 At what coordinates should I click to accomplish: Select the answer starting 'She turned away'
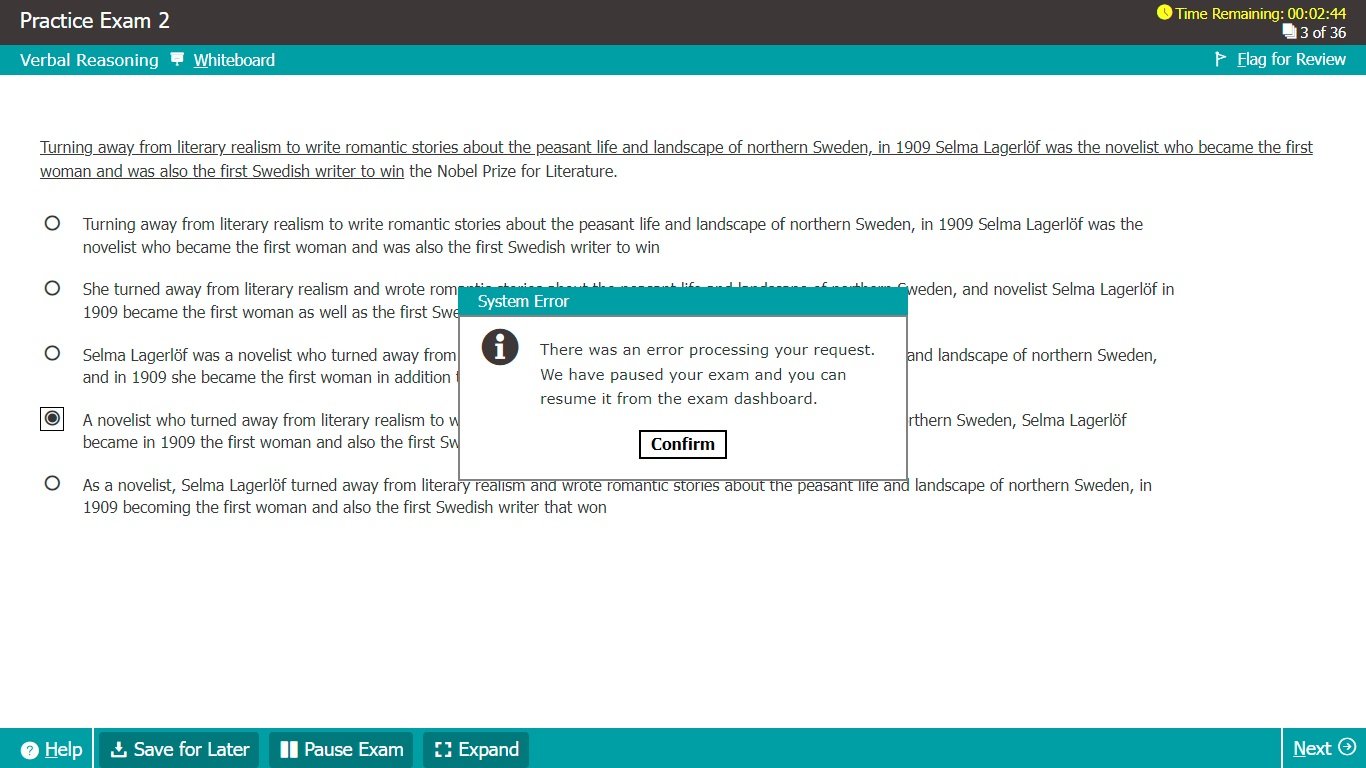pyautogui.click(x=52, y=288)
